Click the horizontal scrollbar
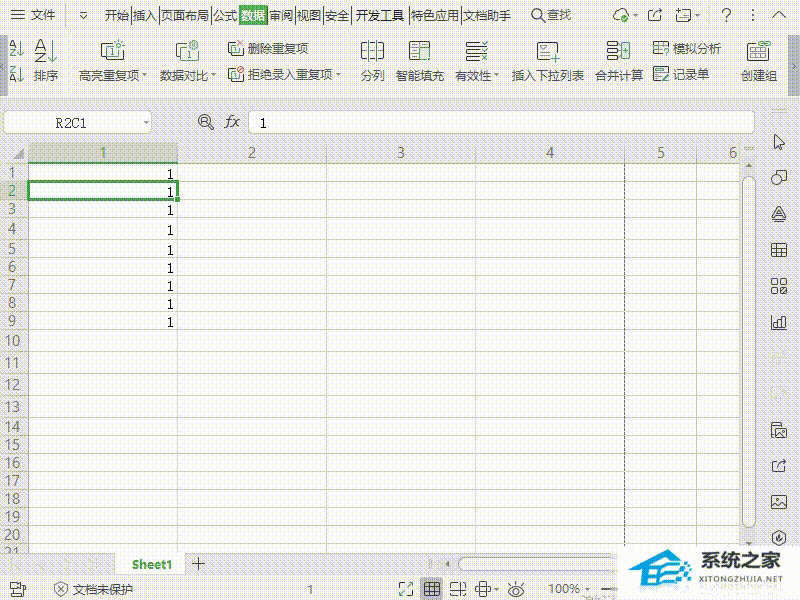This screenshot has height=600, width=800. [537, 564]
